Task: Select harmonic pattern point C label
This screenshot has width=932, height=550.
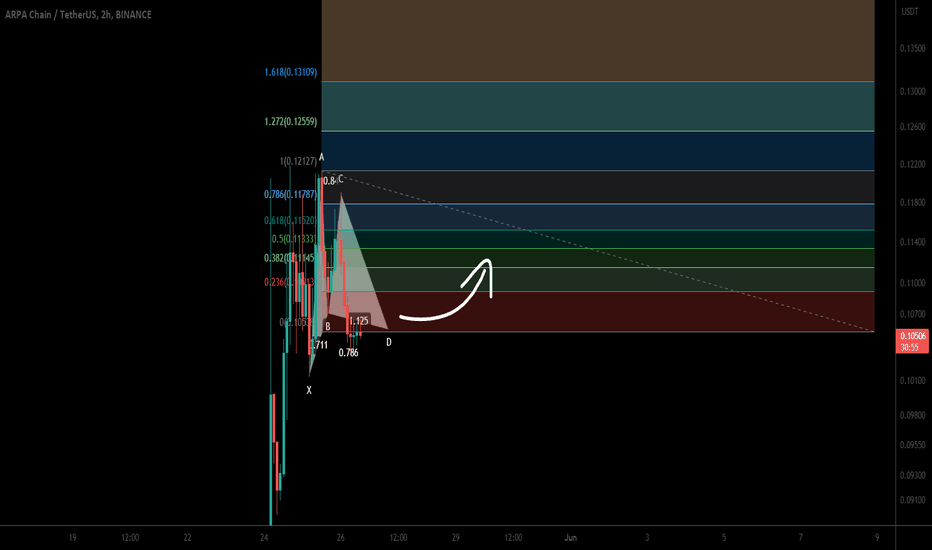Action: [341, 179]
